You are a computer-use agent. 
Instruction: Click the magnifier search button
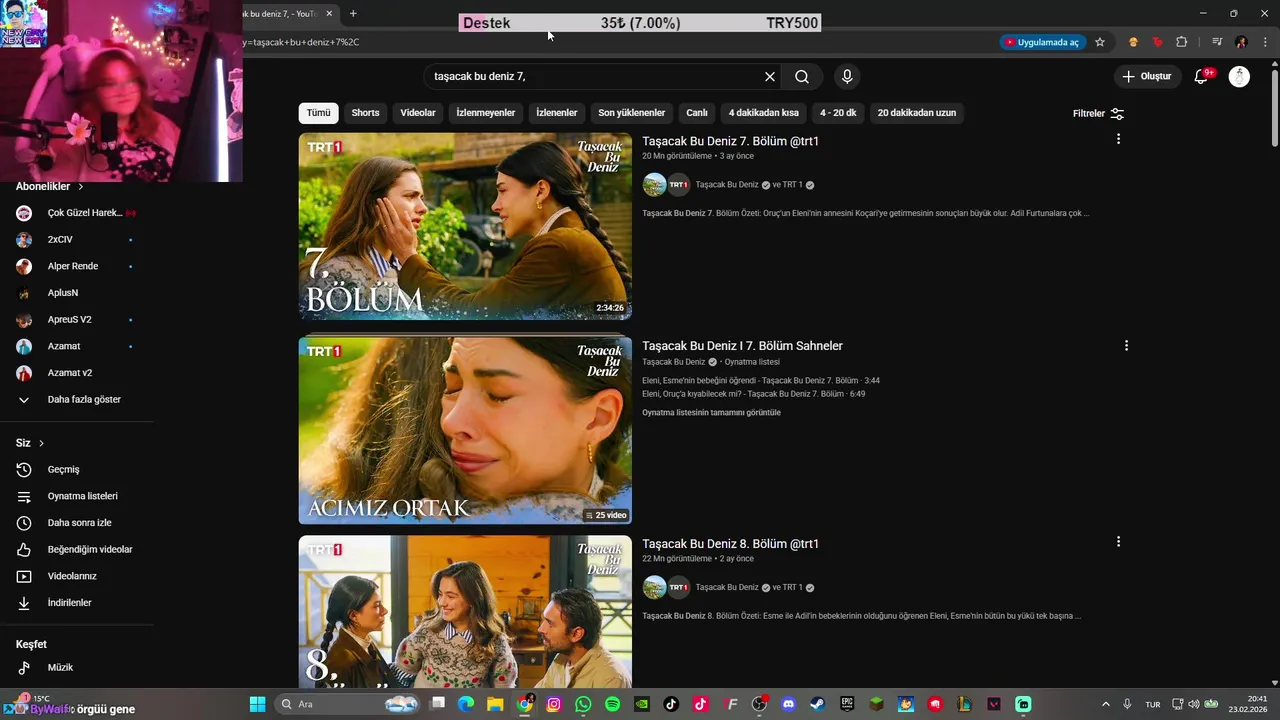[802, 77]
